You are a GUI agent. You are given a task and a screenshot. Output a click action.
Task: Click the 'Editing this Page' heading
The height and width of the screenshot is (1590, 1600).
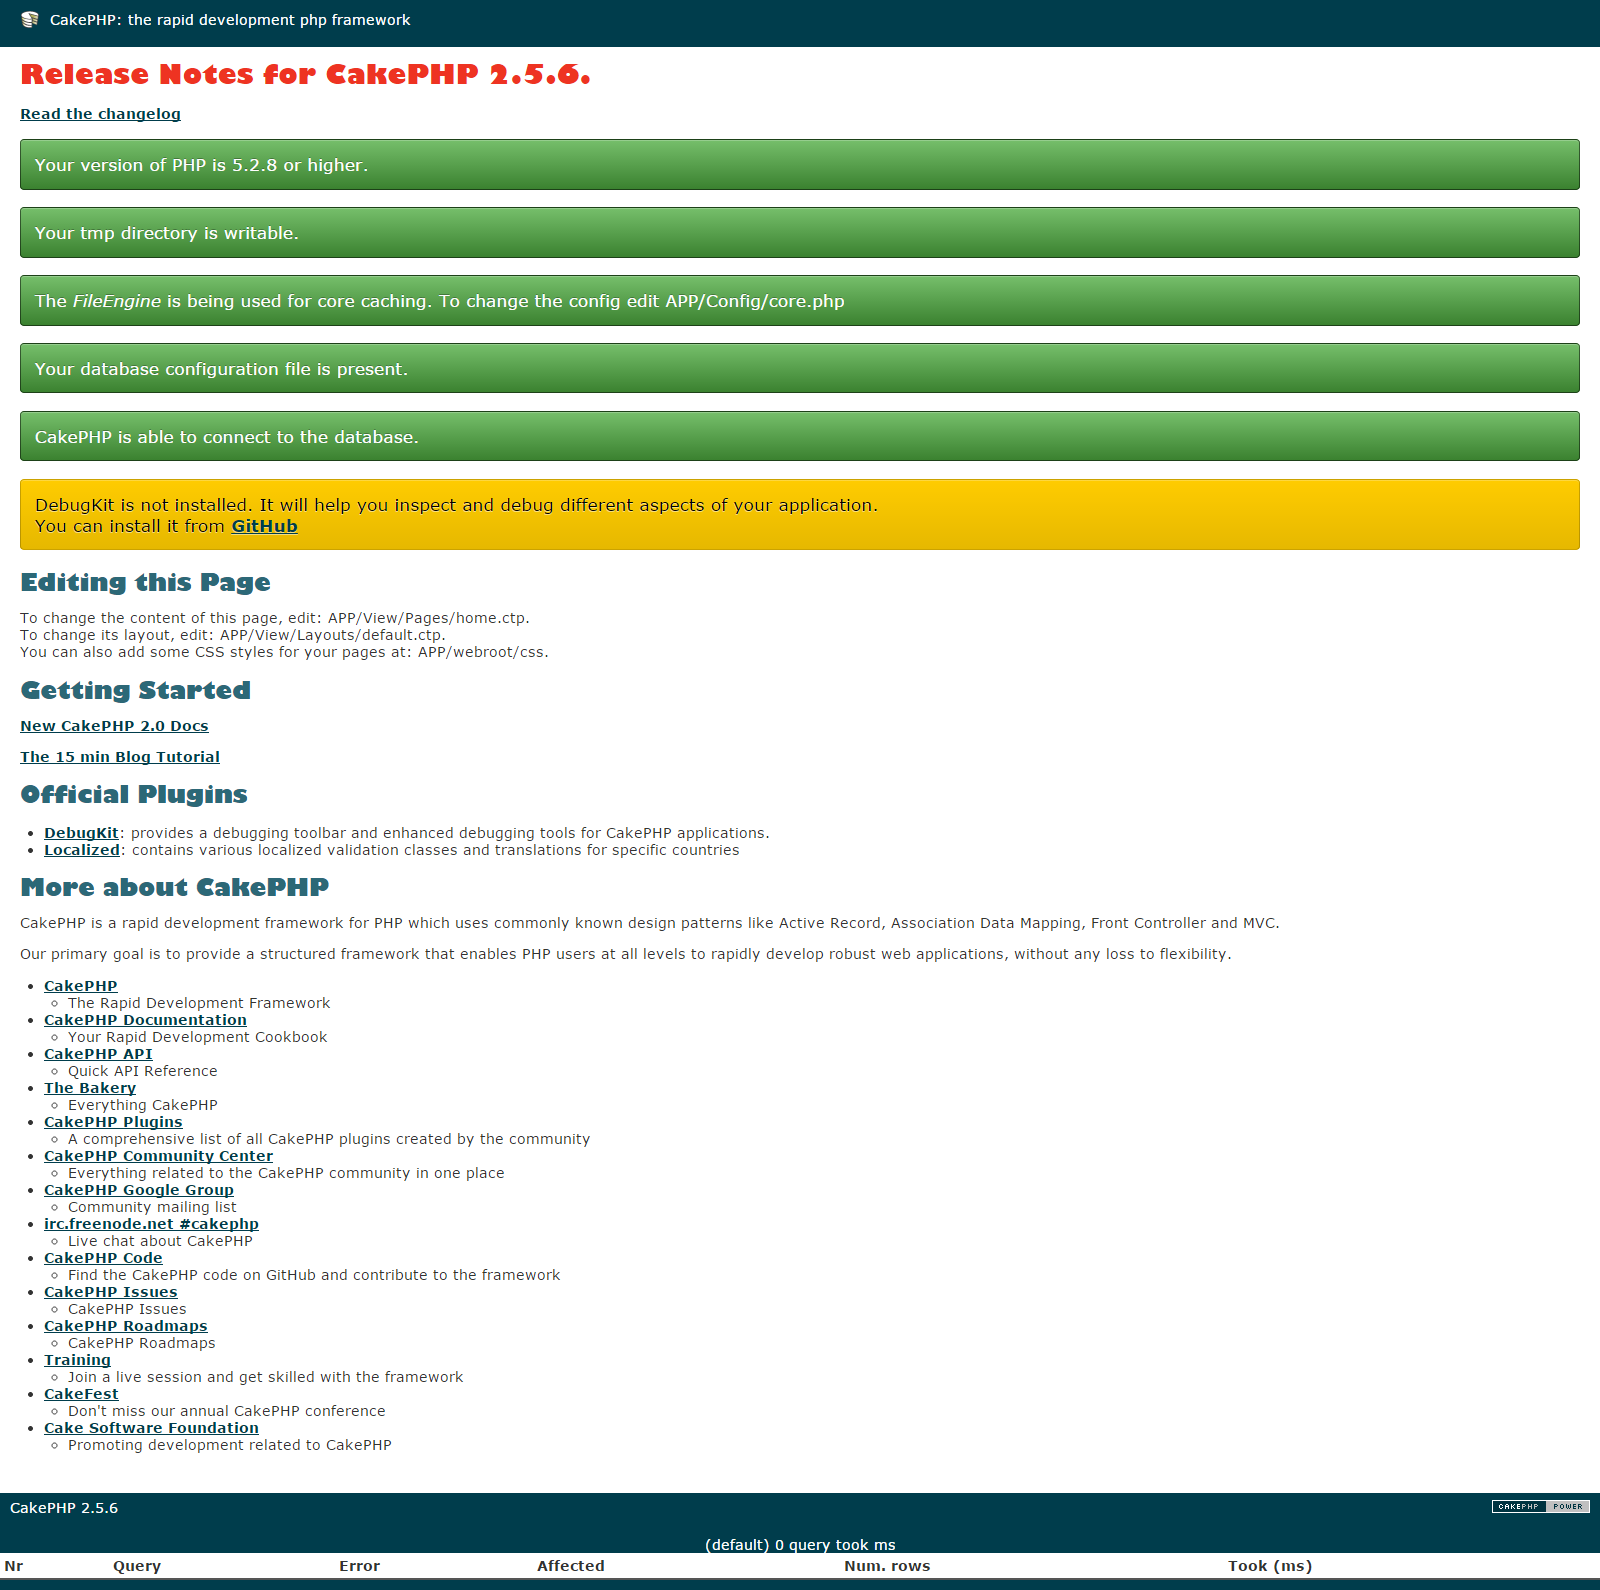coord(145,583)
